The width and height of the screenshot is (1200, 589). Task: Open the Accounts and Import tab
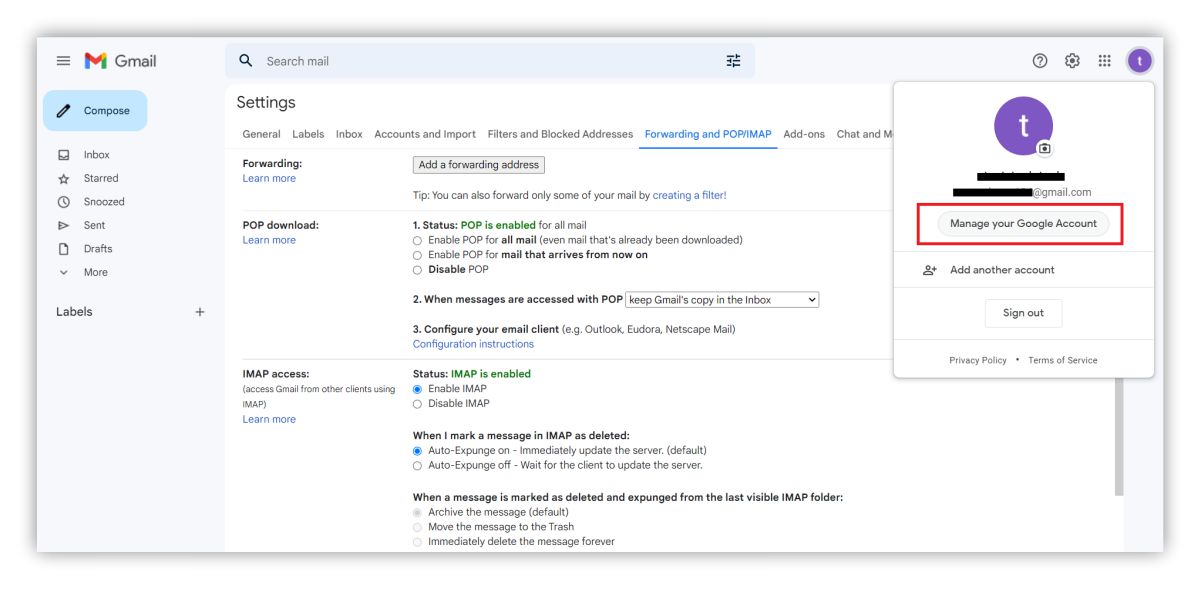(425, 134)
